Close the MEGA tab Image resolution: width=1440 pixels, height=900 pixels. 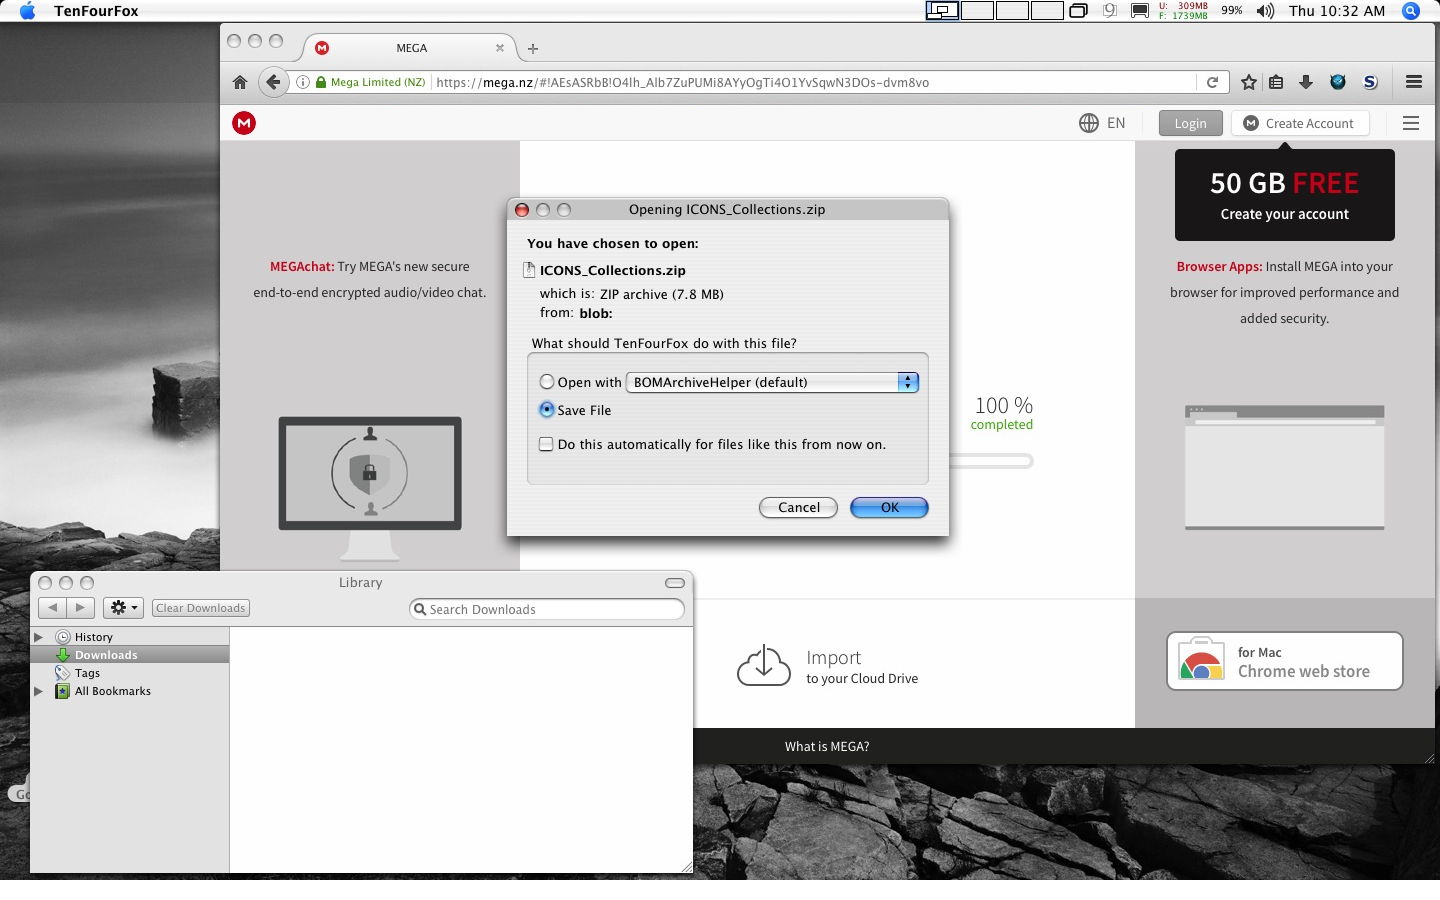coord(500,48)
